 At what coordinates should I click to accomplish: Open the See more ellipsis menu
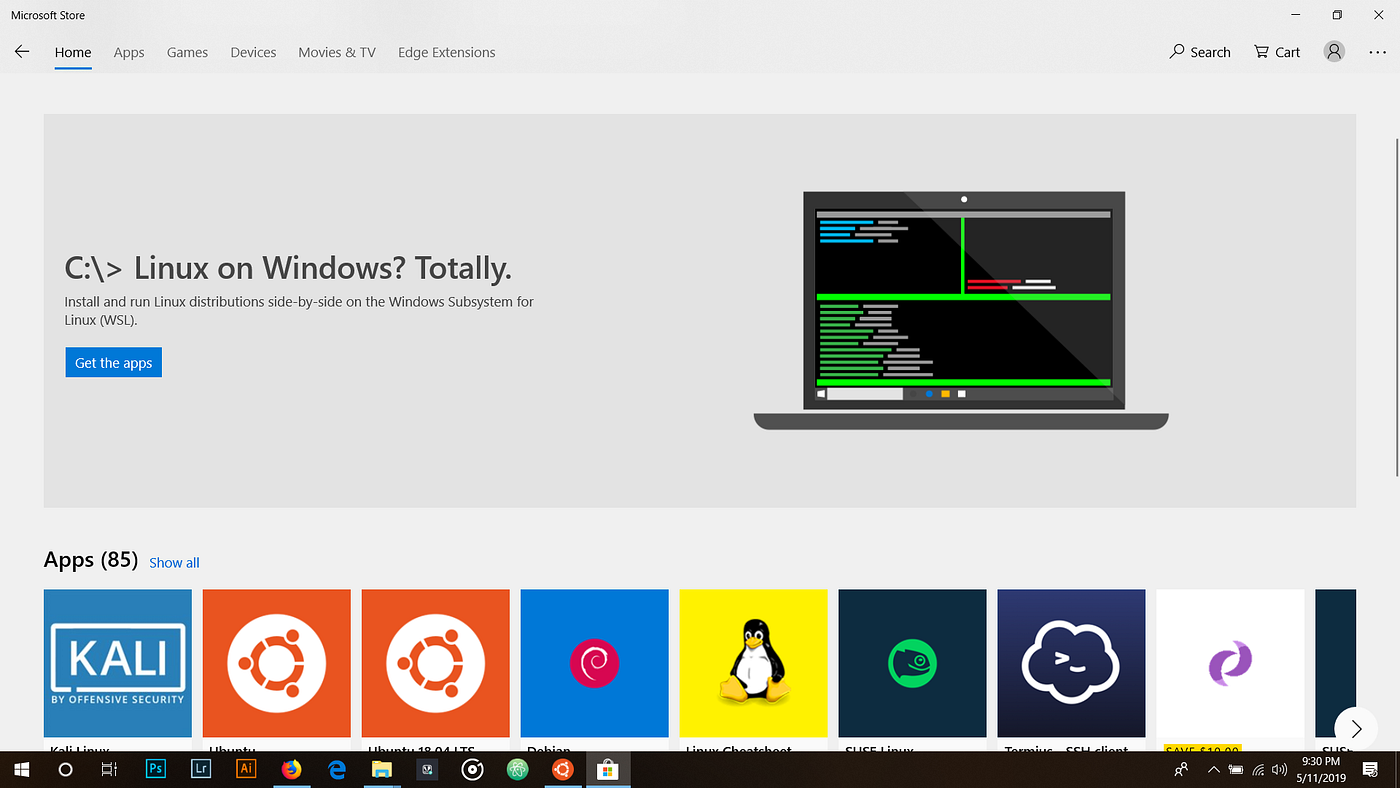pyautogui.click(x=1377, y=52)
